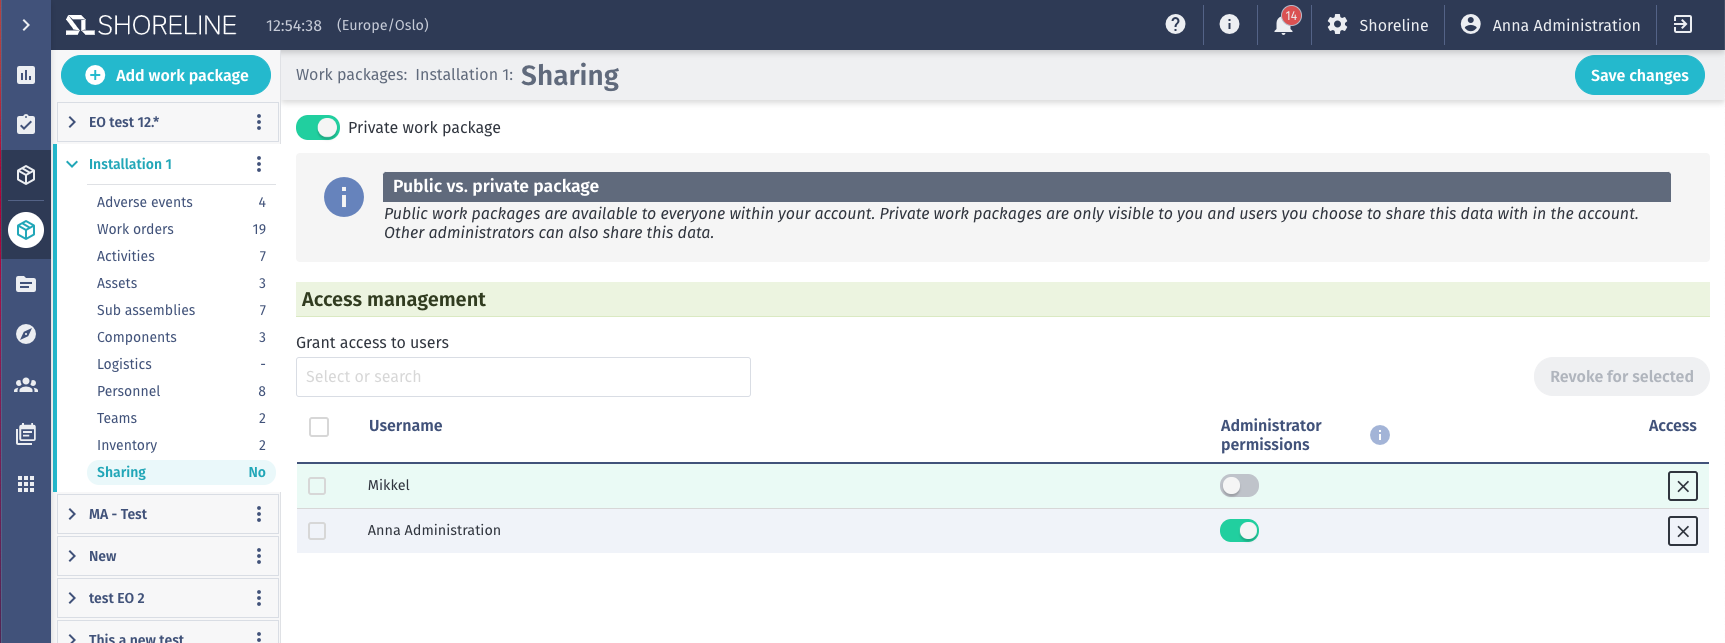
Task: Open Anna Administration user account
Action: [x=1550, y=25]
